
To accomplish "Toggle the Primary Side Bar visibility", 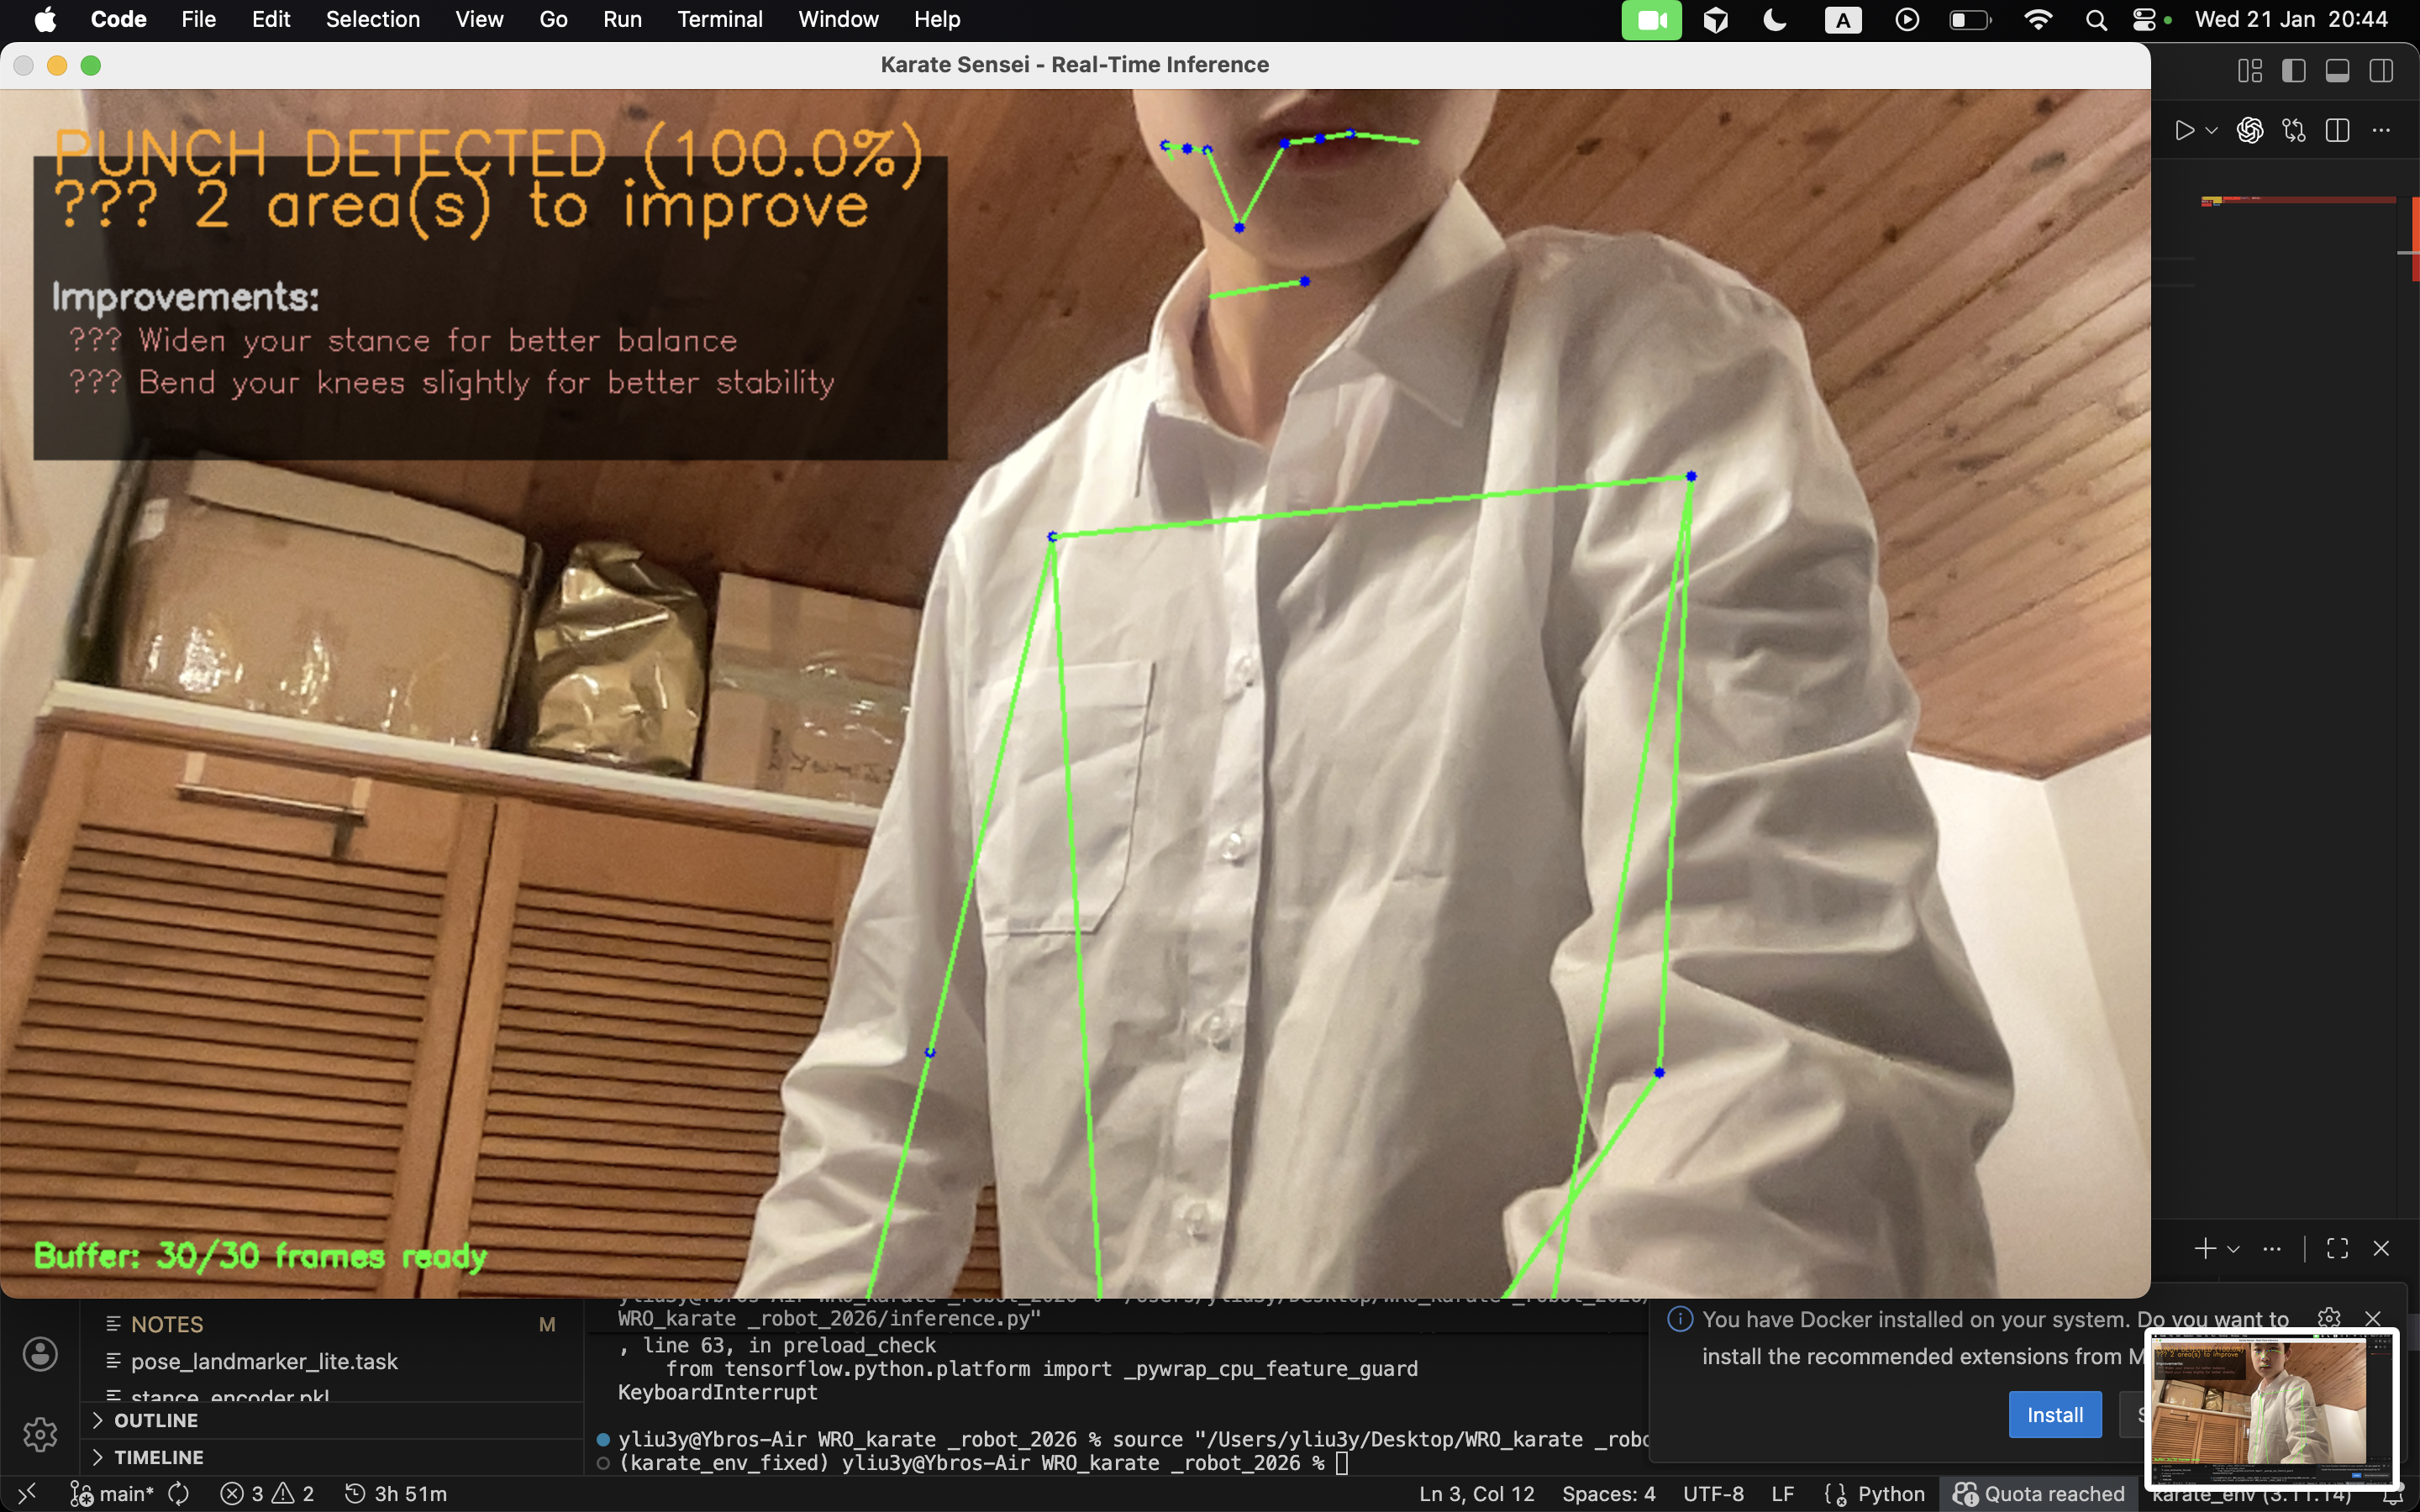I will pyautogui.click(x=2293, y=70).
